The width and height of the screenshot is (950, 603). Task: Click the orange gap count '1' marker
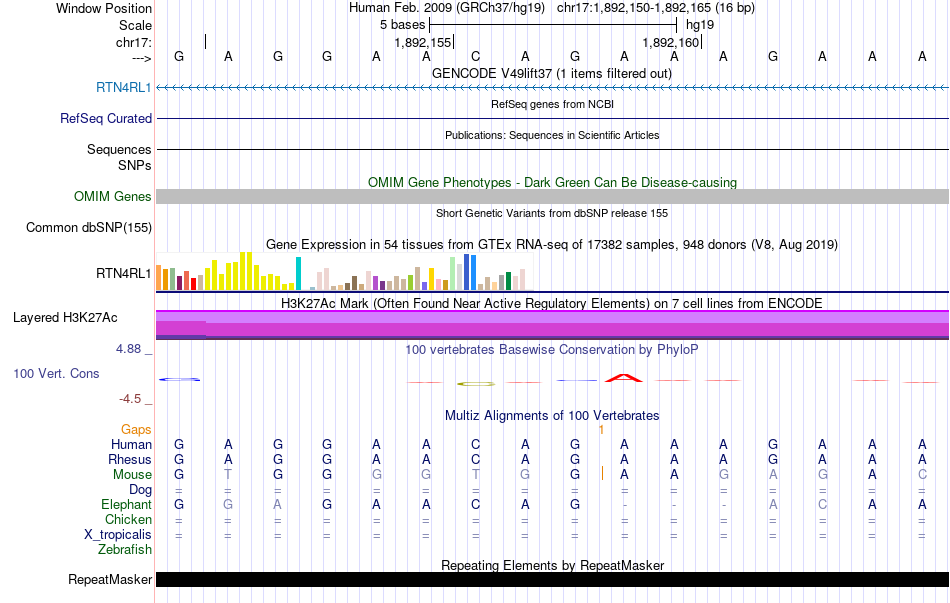(x=600, y=429)
